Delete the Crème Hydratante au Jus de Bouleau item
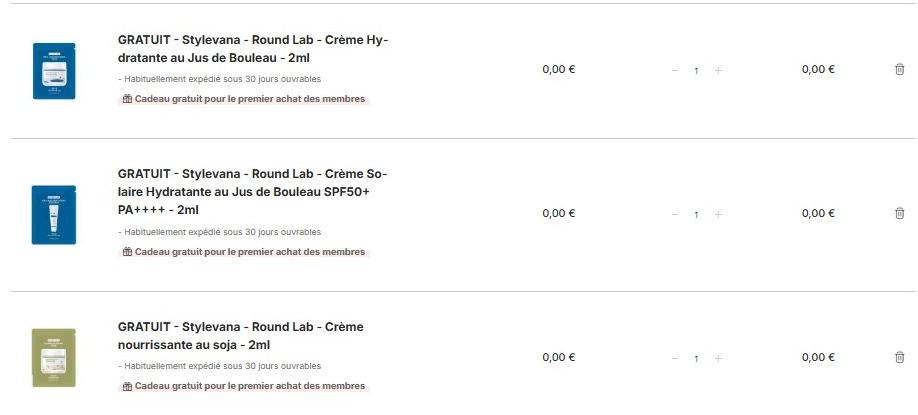This screenshot has height=415, width=918. tap(899, 70)
